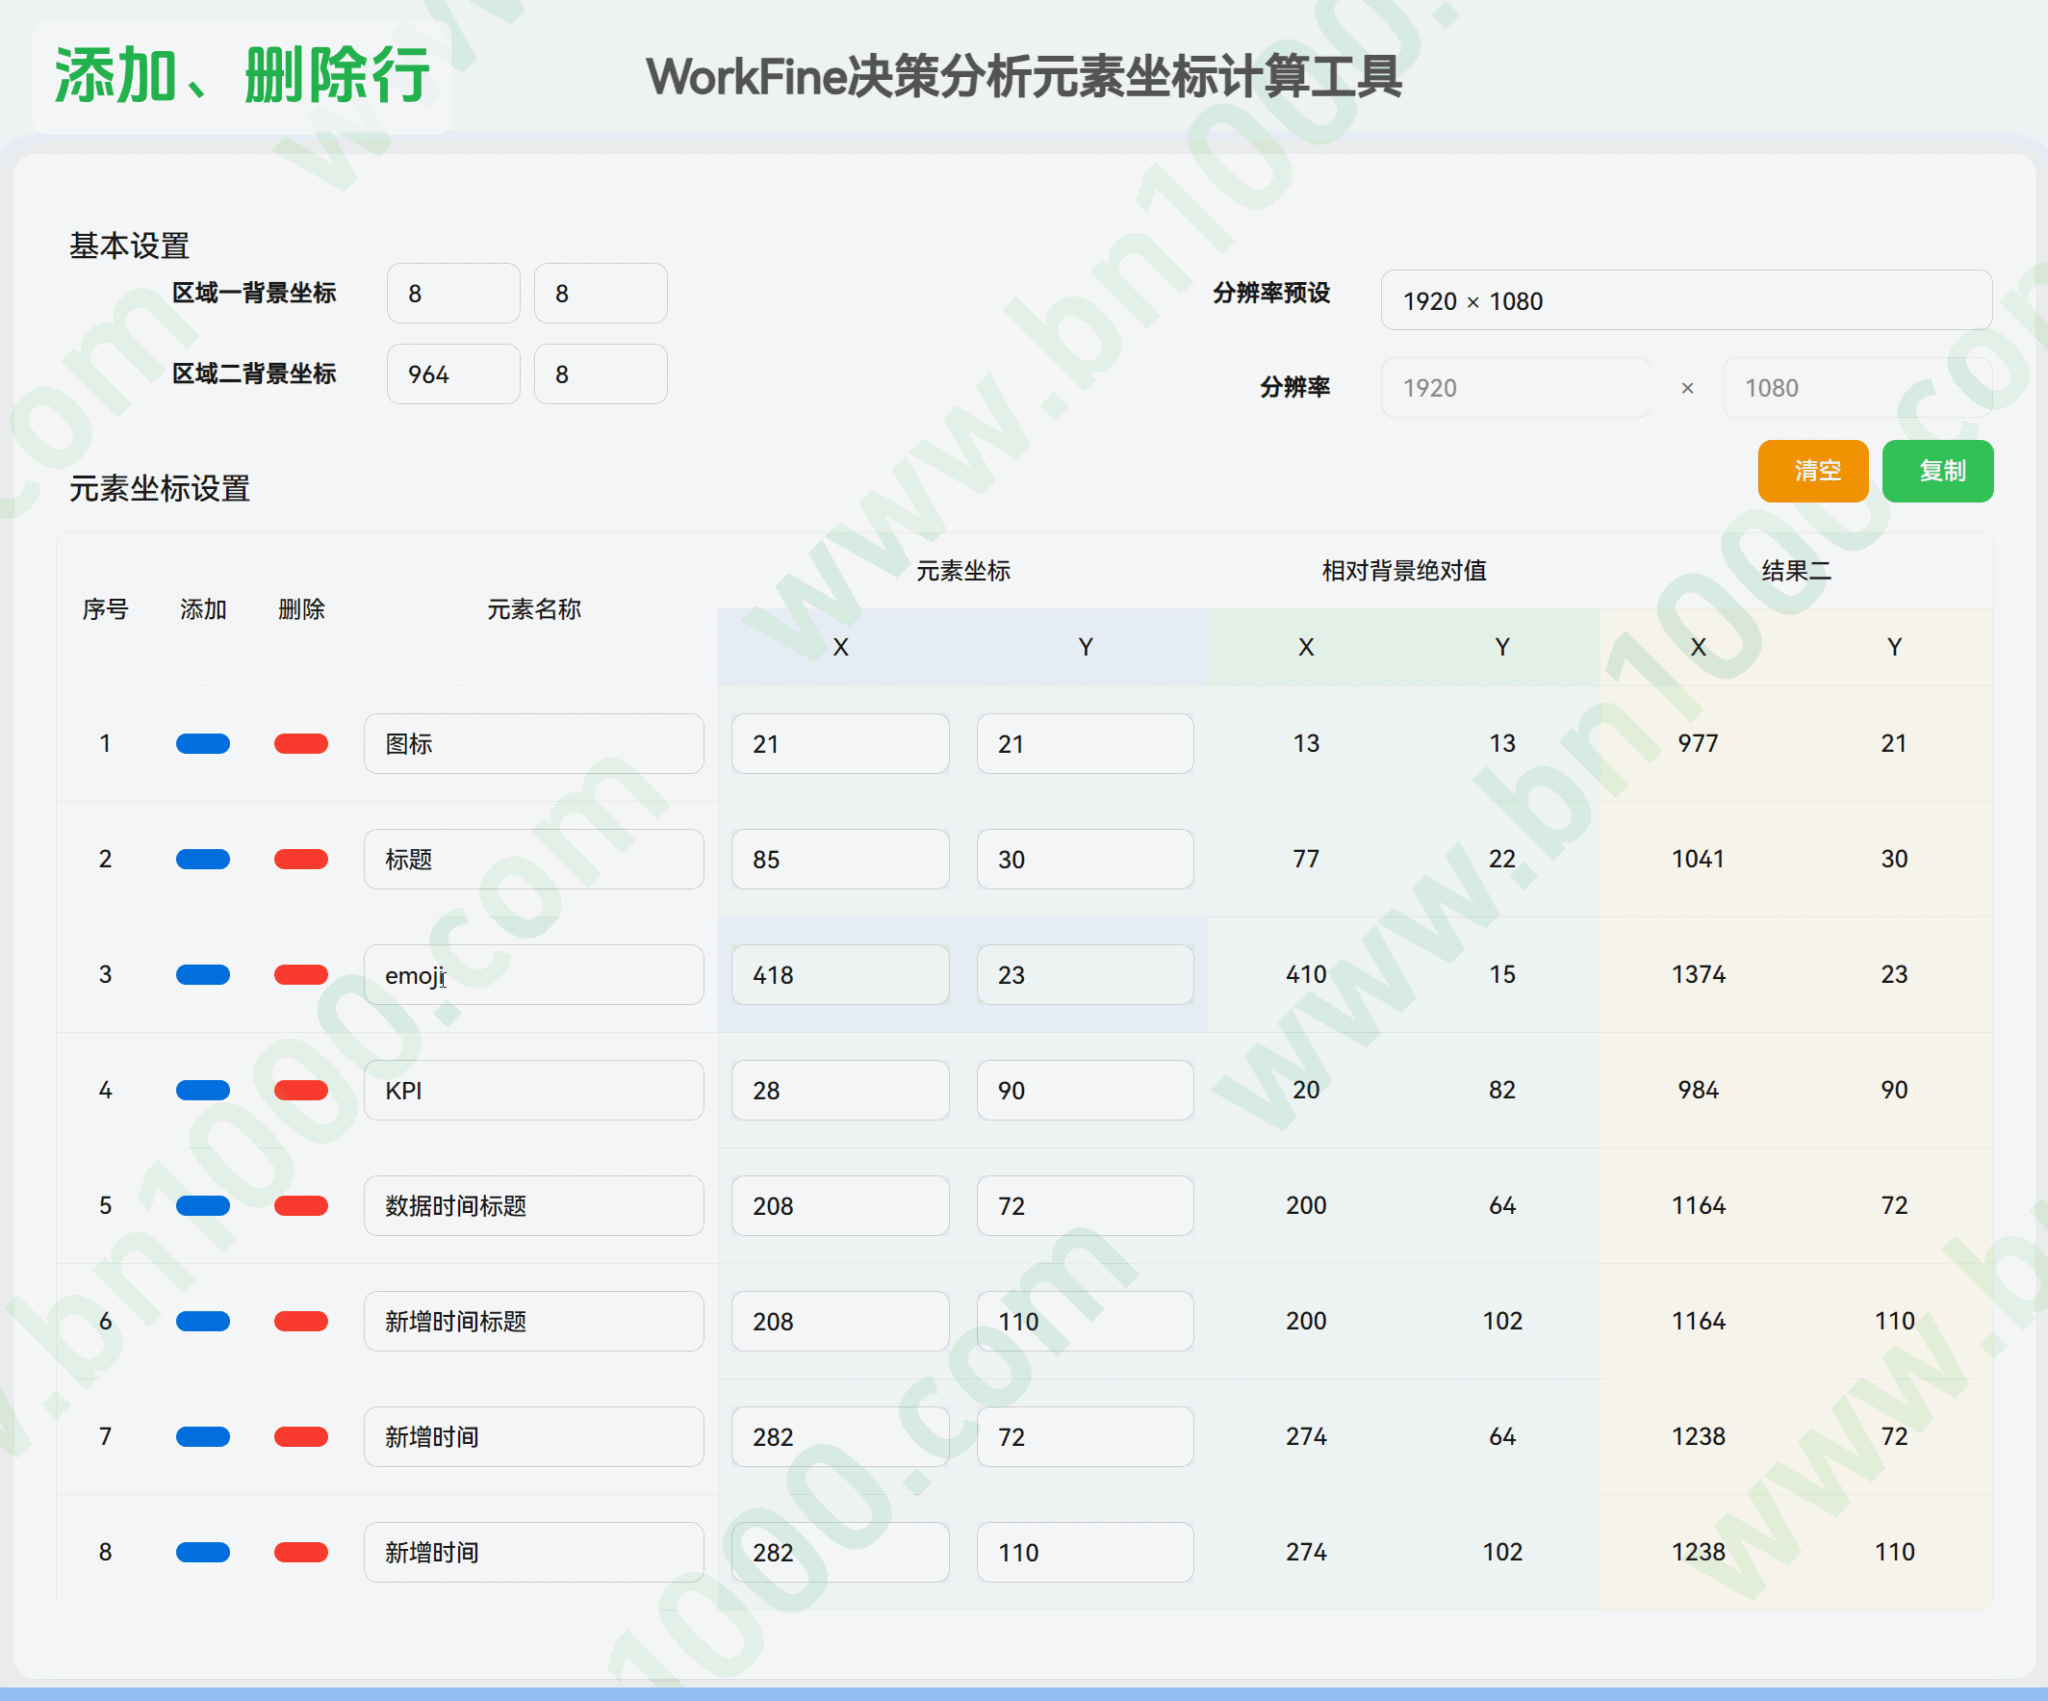Click result value 1374 in emoji row
This screenshot has width=2048, height=1701.
pyautogui.click(x=1698, y=974)
